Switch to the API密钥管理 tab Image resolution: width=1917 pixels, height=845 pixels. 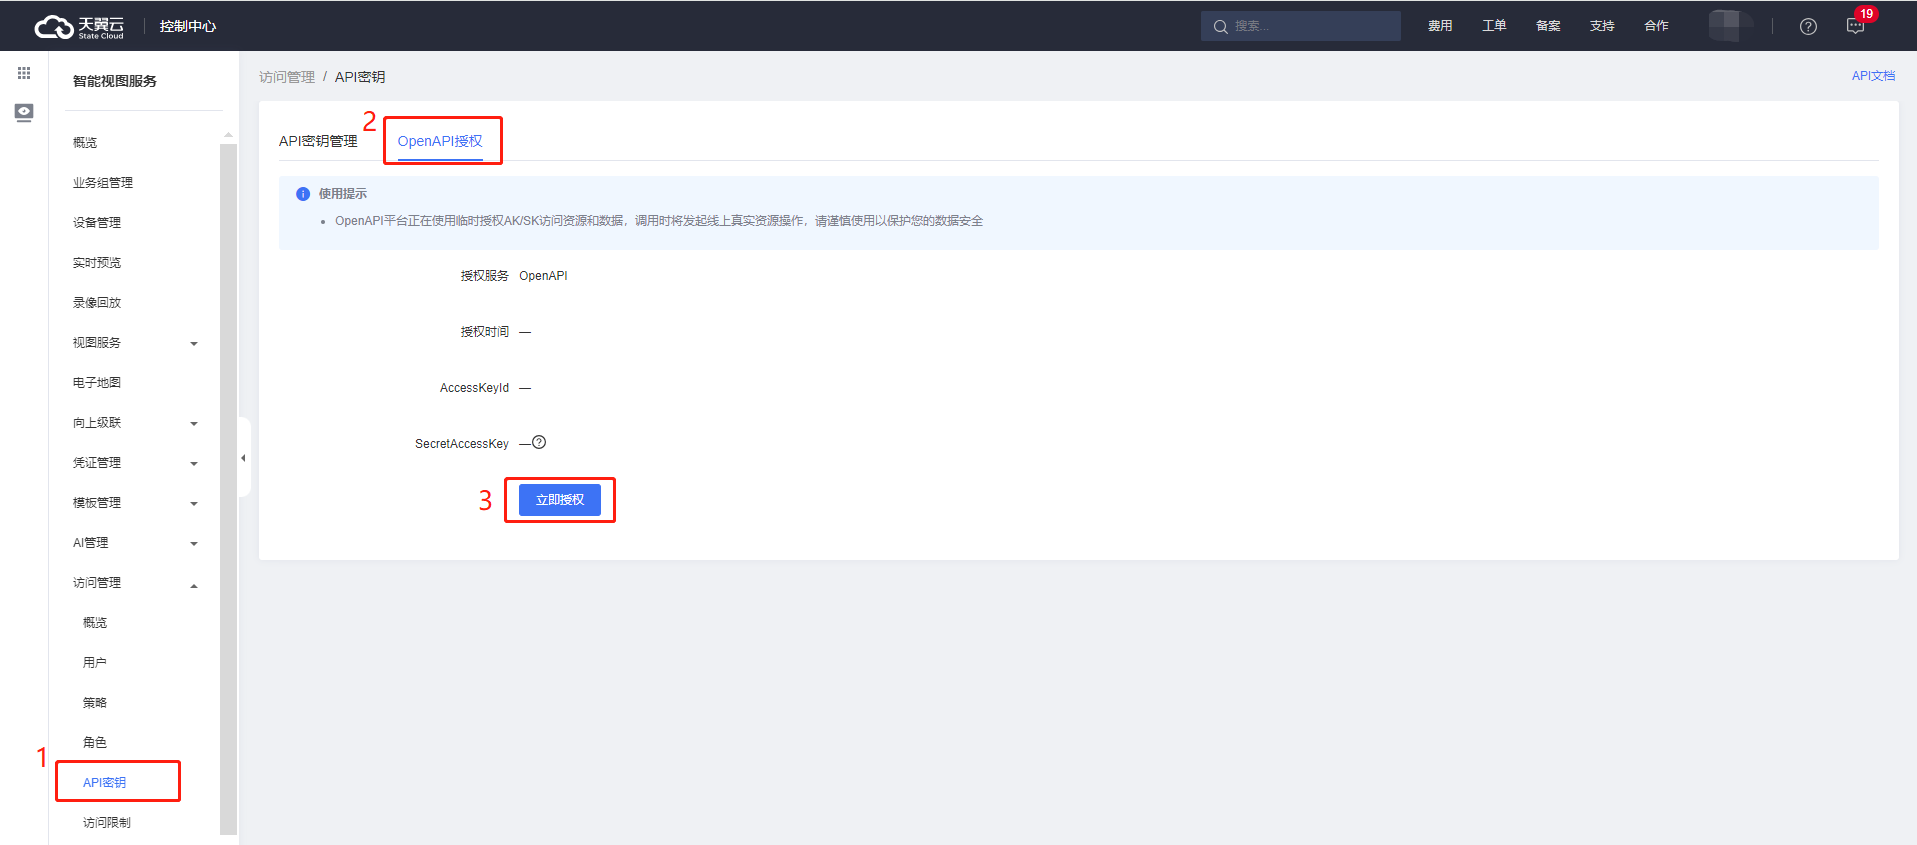click(318, 141)
